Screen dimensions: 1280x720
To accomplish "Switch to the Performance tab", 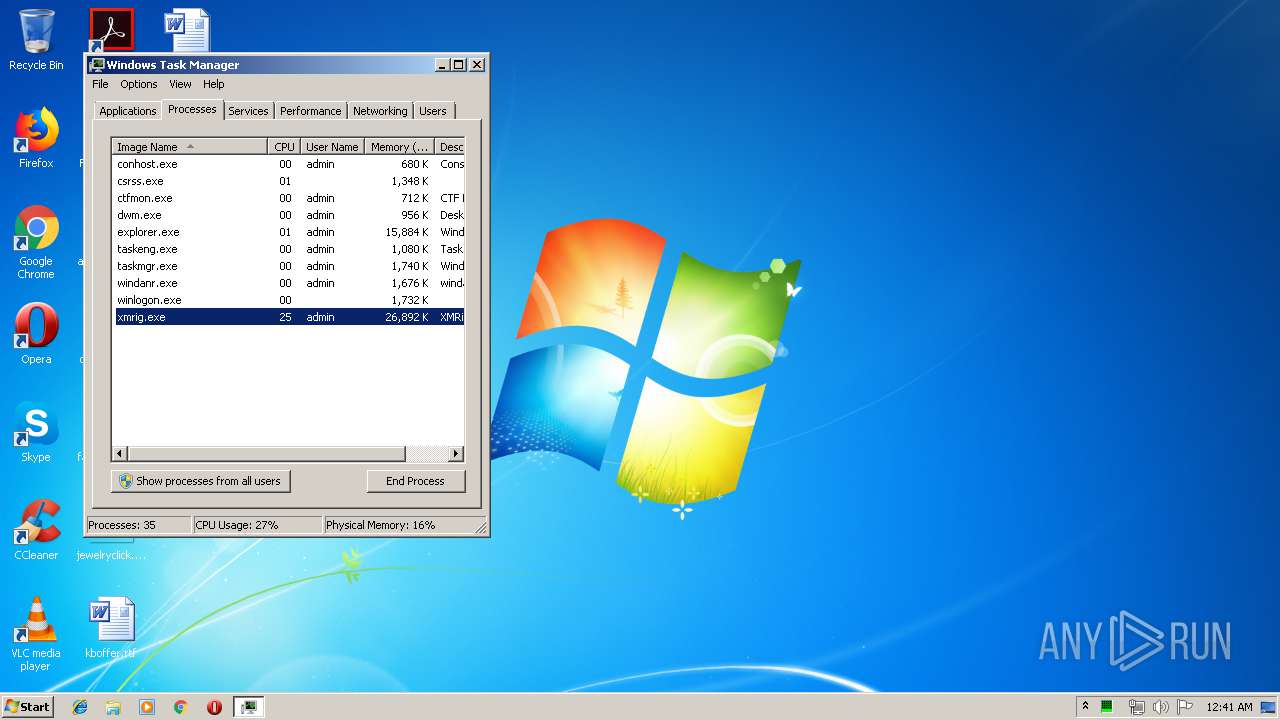I will (310, 111).
